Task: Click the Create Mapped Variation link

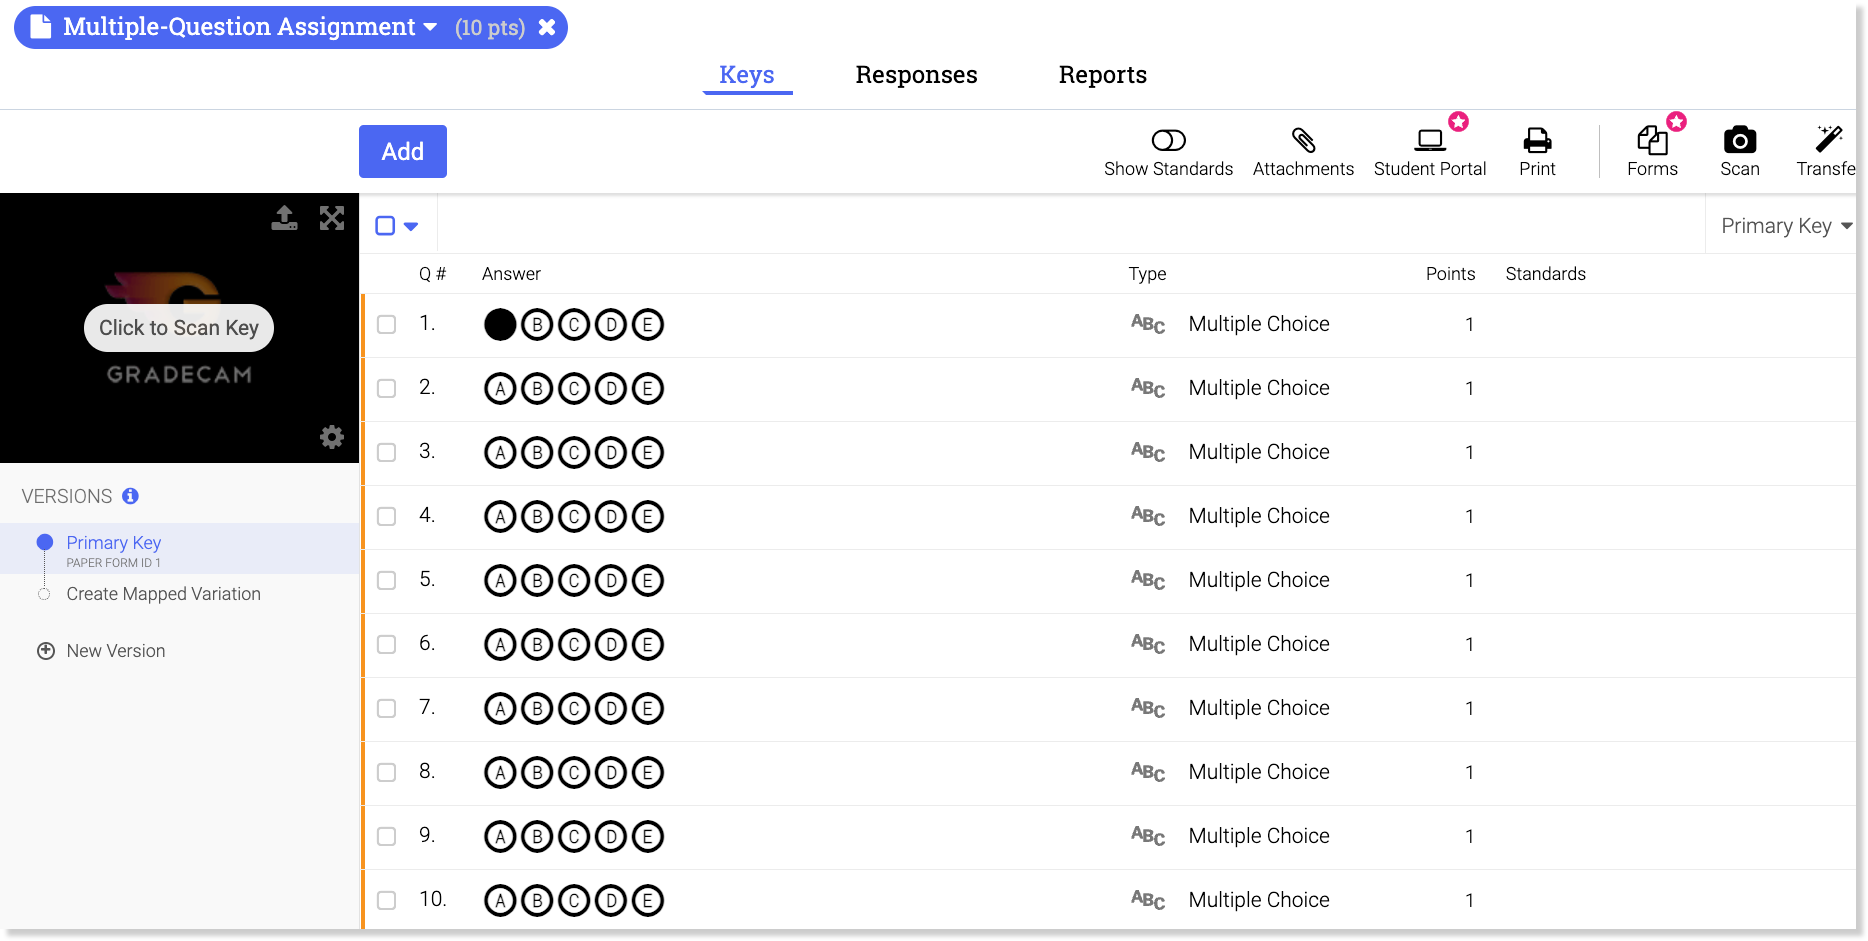Action: (163, 594)
